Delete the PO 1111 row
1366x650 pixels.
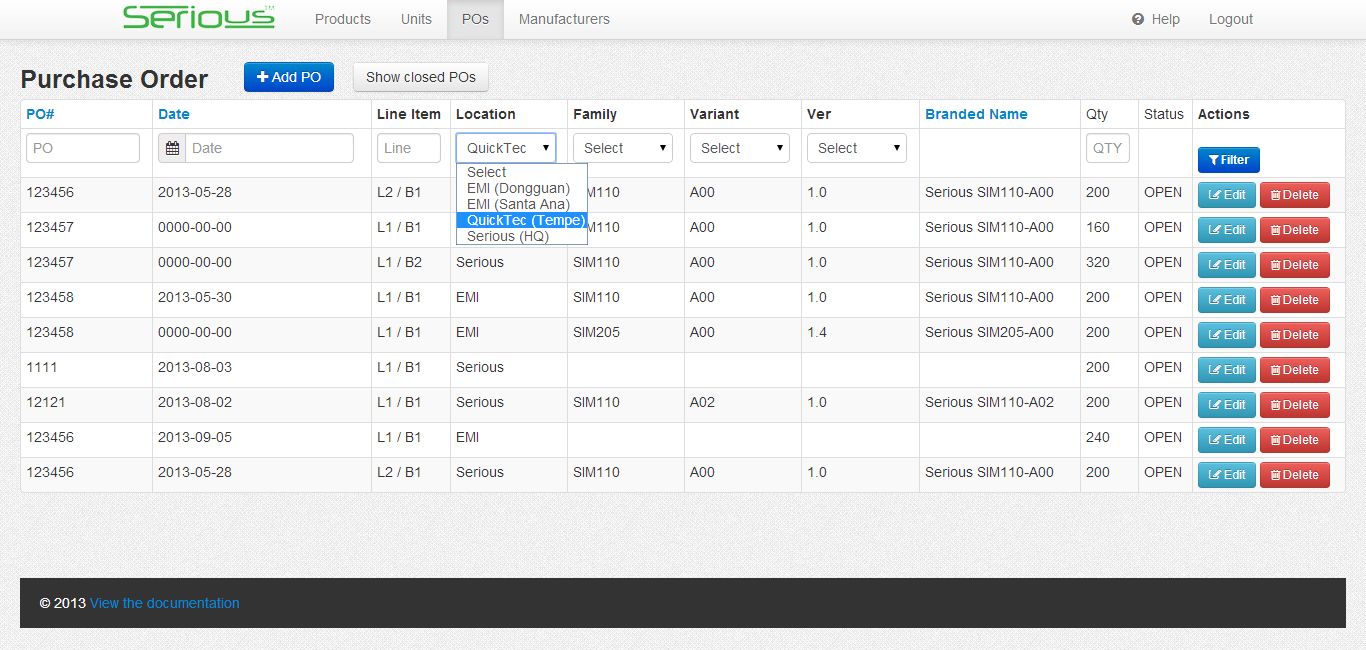pyautogui.click(x=1294, y=370)
